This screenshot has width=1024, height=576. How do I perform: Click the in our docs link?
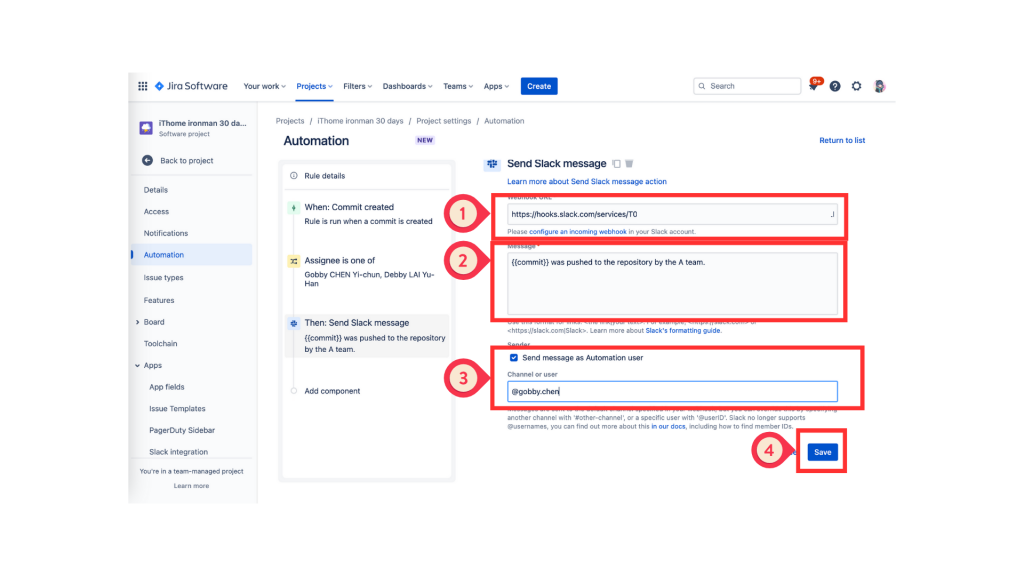click(x=668, y=426)
